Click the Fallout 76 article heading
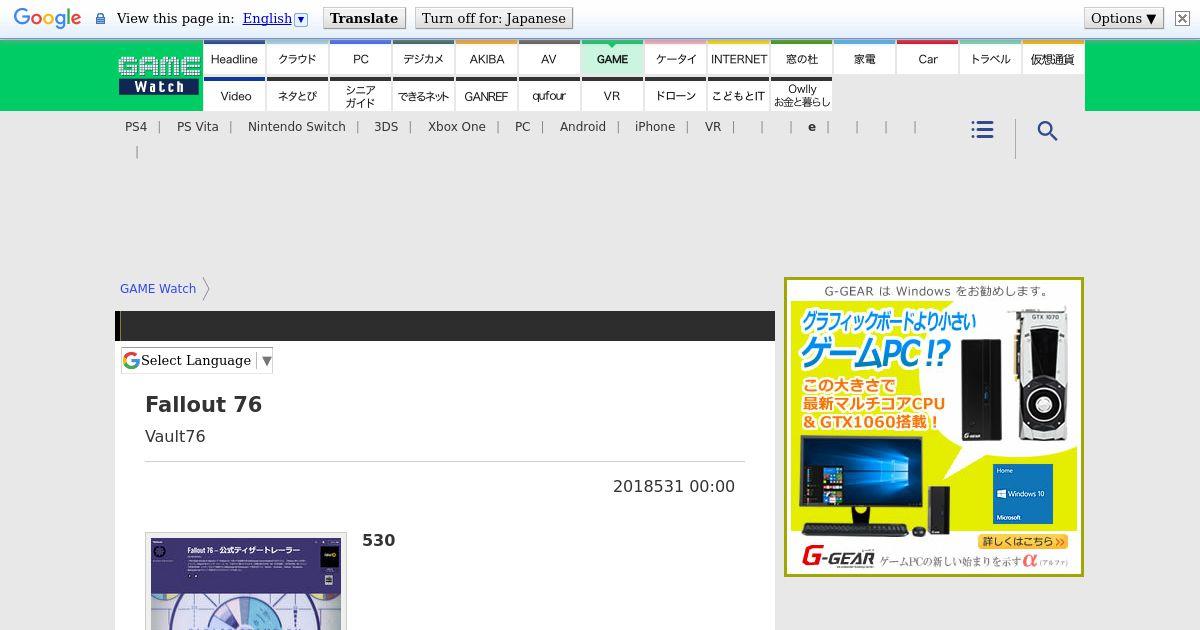 [x=203, y=404]
